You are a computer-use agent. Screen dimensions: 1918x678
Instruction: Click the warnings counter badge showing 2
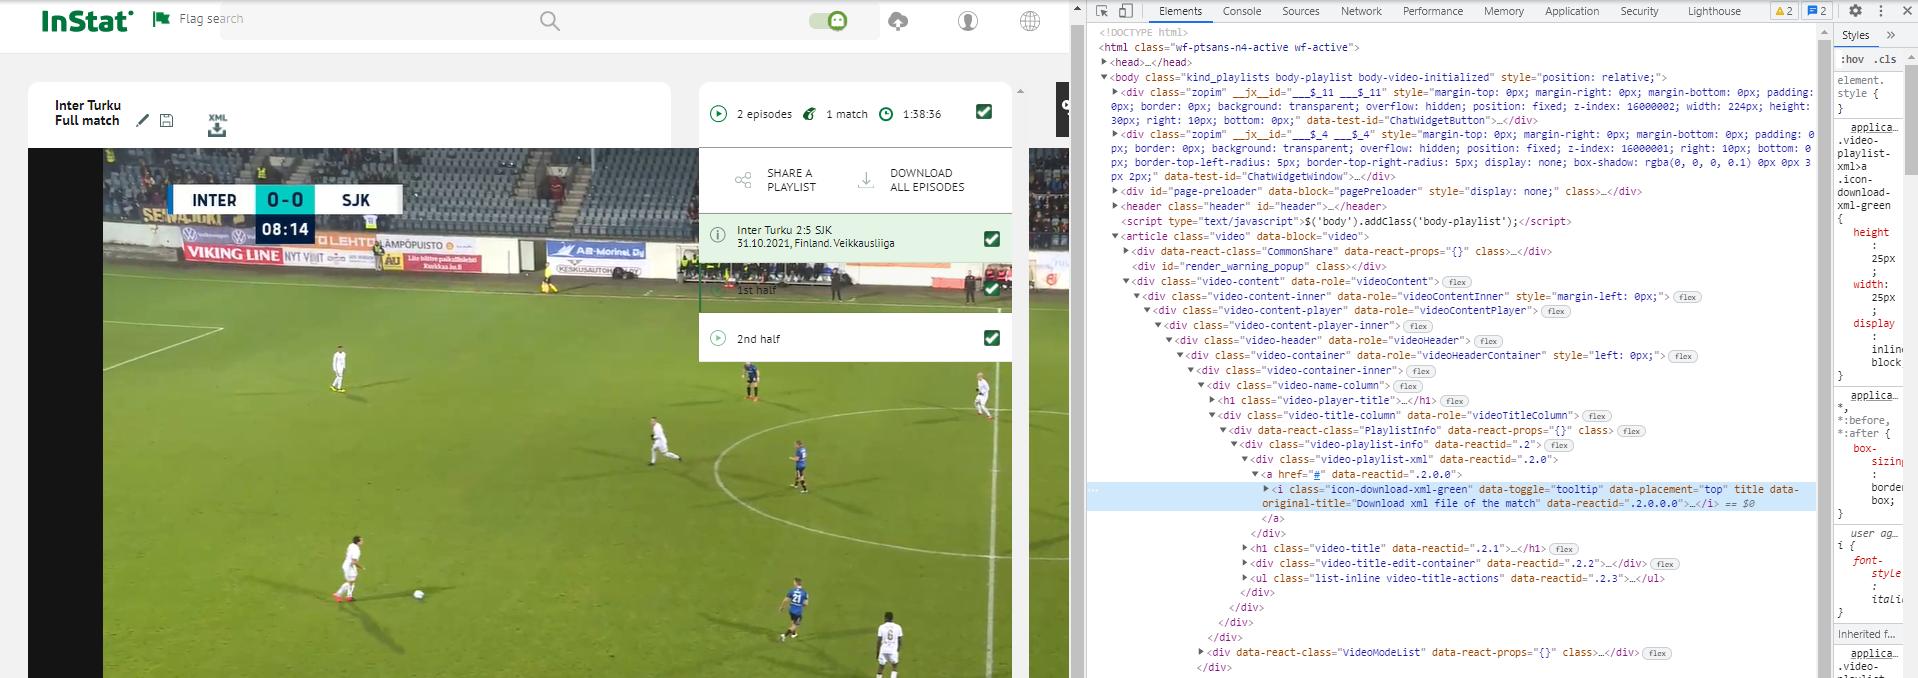[x=1784, y=11]
